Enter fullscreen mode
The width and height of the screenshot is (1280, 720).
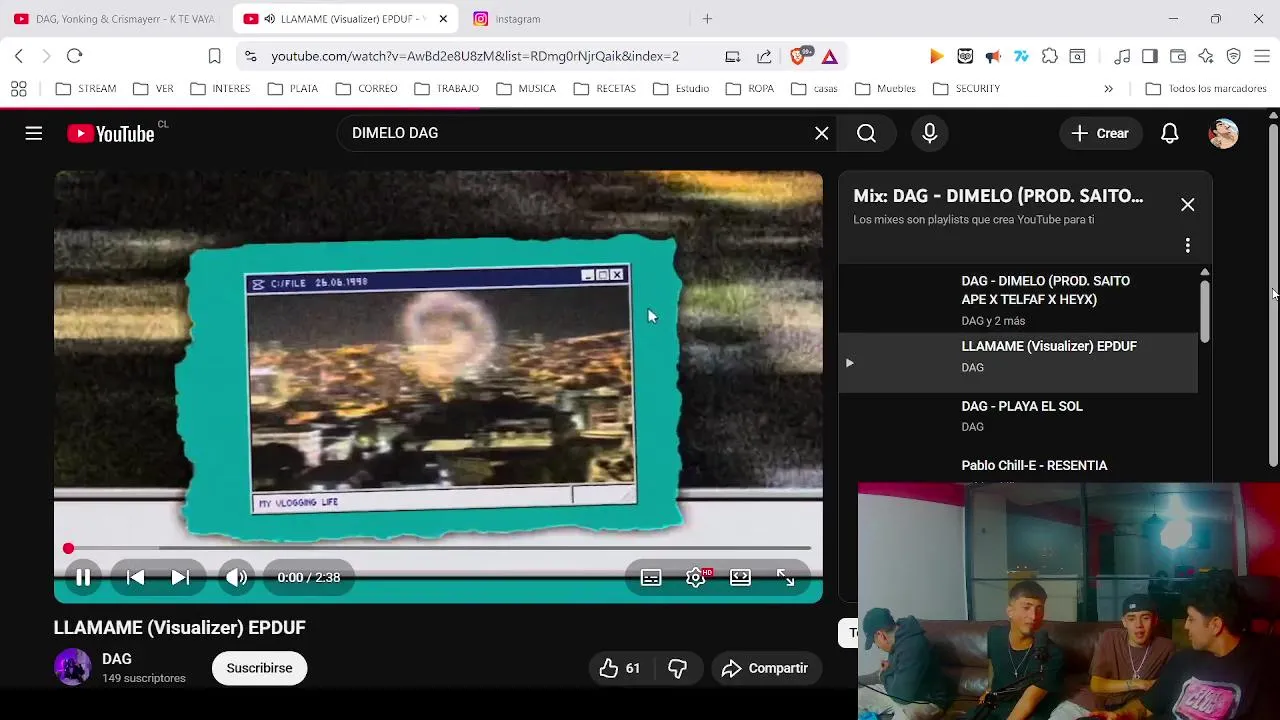click(786, 577)
